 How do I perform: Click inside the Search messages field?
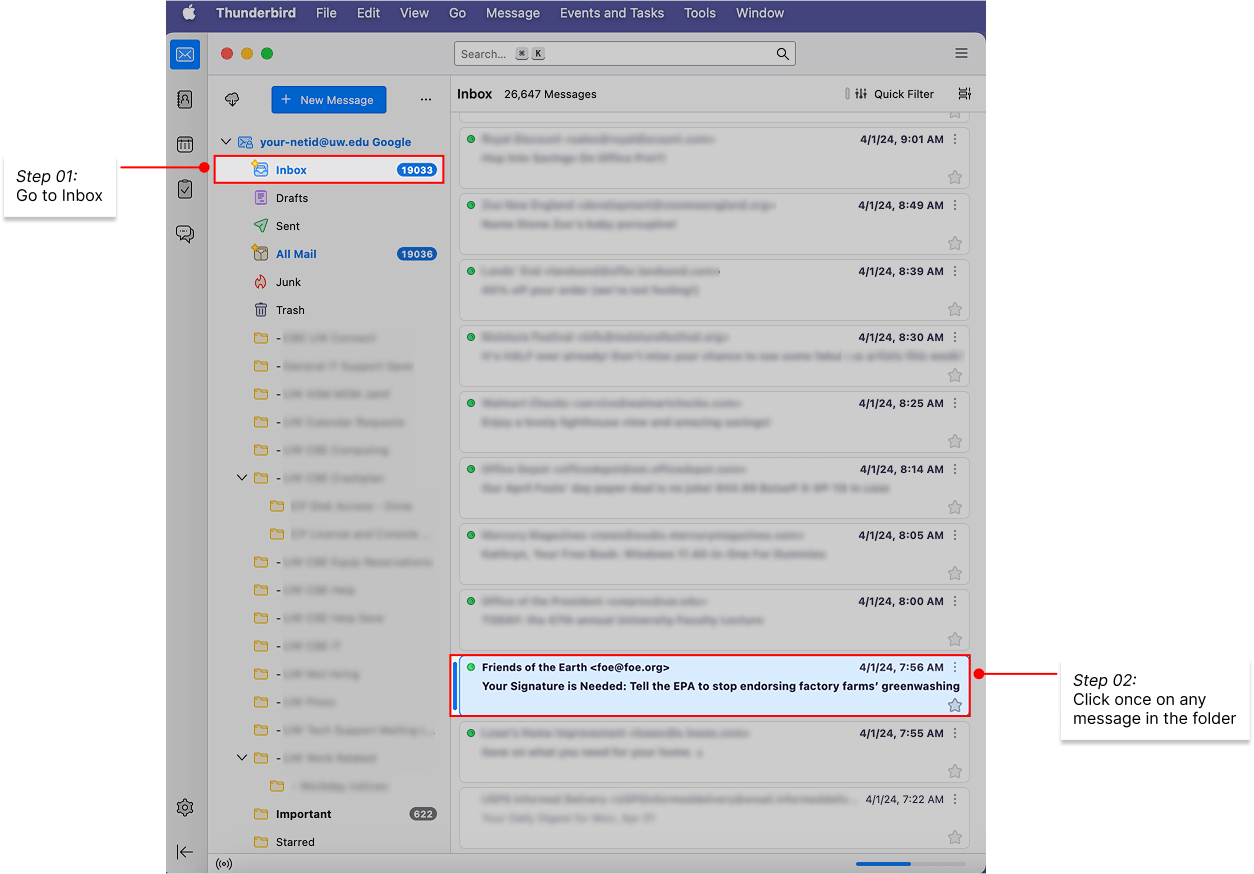tap(620, 53)
